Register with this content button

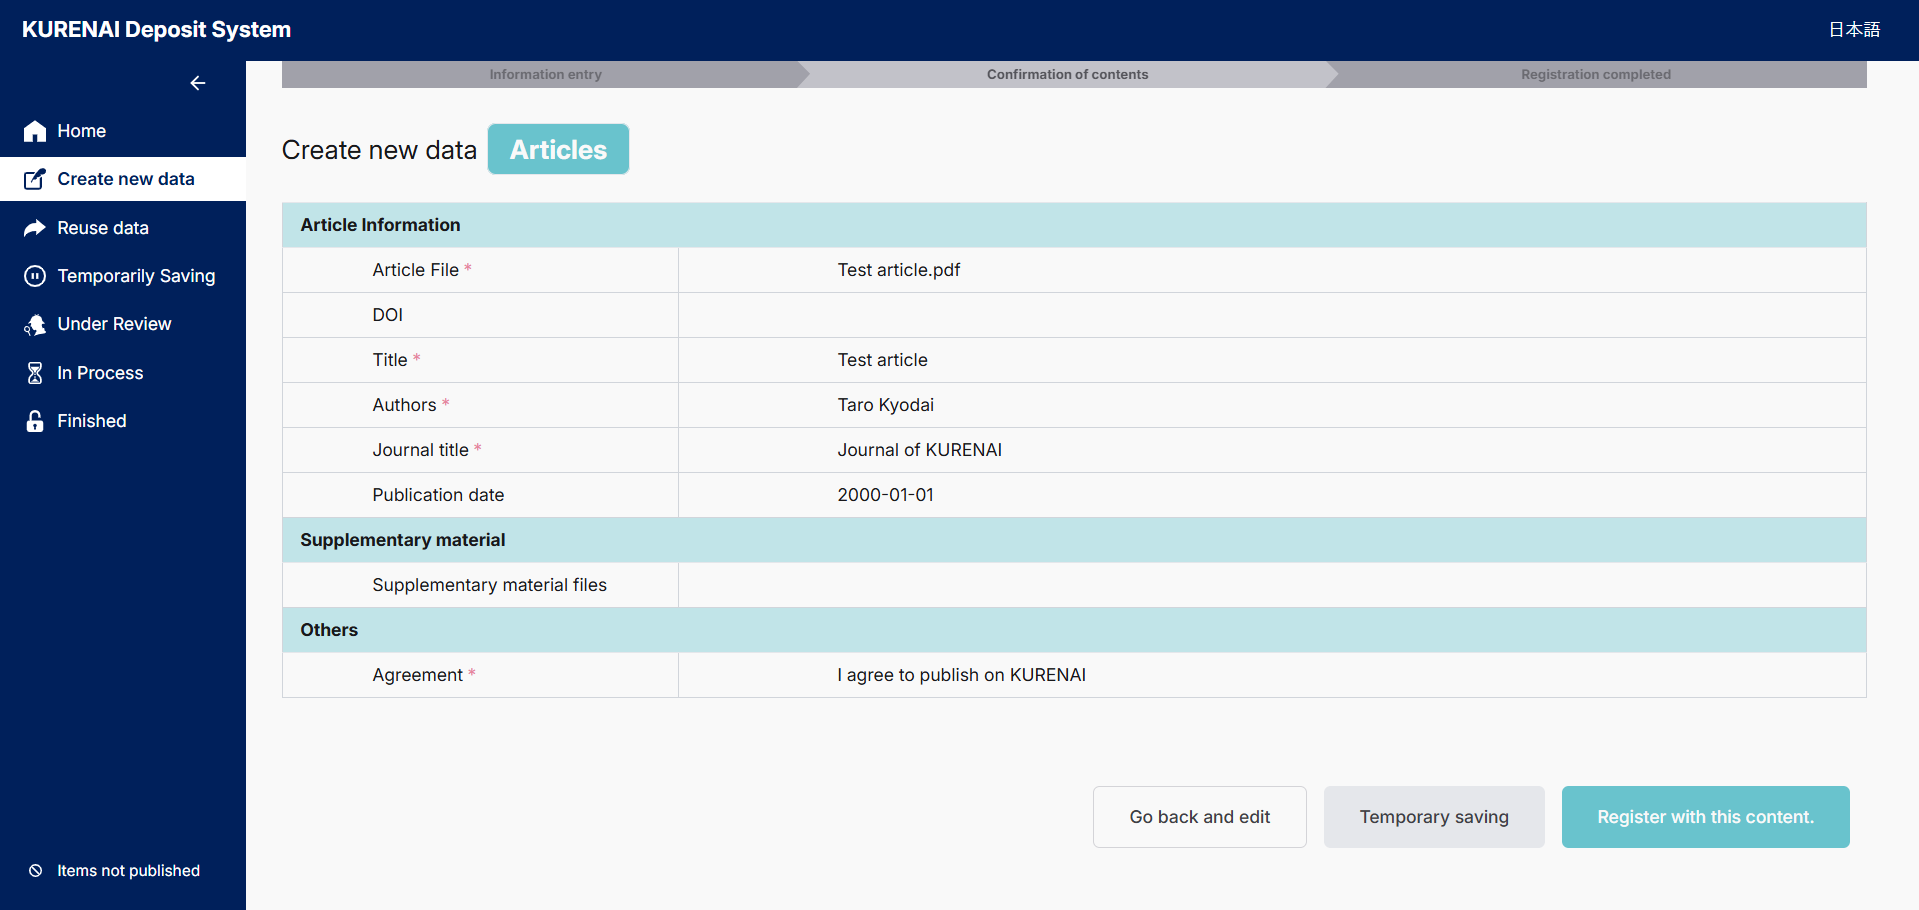click(1706, 817)
